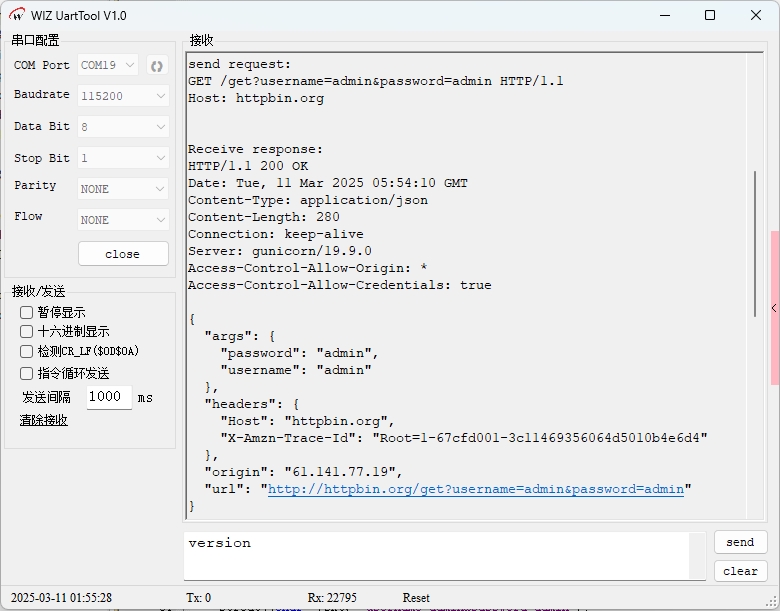
Task: Open the Flow control dropdown
Action: pos(123,220)
